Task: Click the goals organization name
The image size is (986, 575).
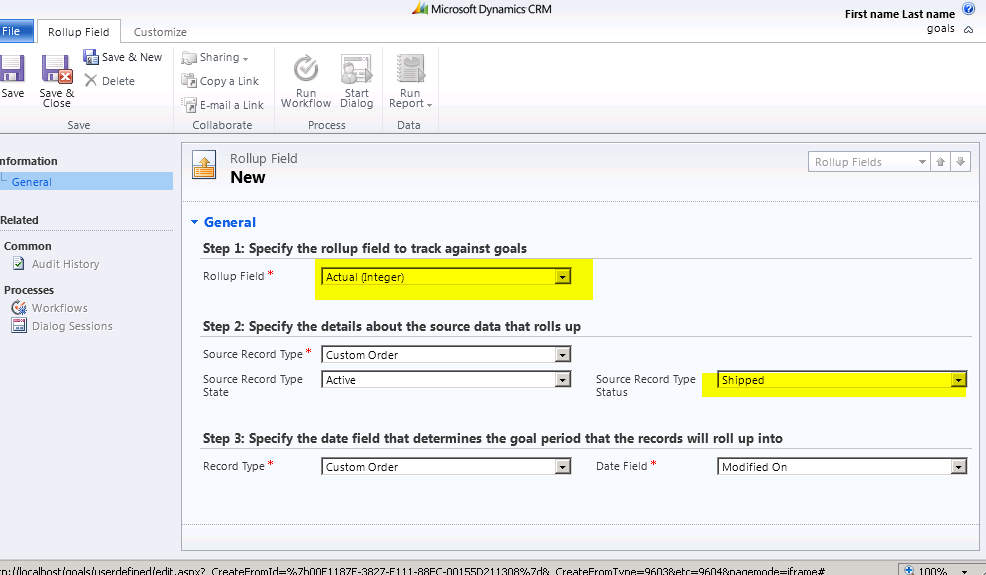Action: [940, 29]
